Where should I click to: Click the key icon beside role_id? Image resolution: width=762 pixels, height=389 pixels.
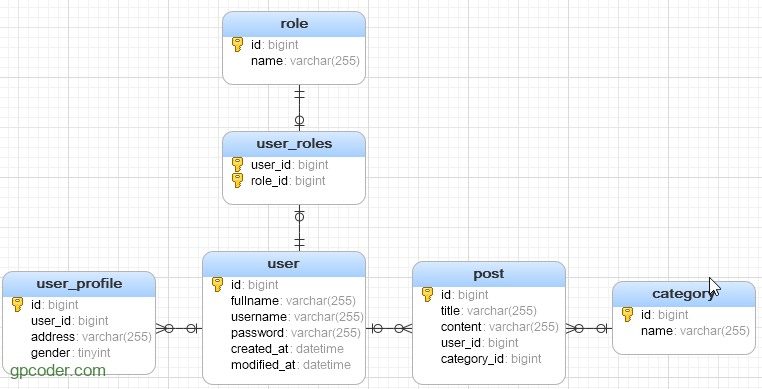pyautogui.click(x=237, y=180)
